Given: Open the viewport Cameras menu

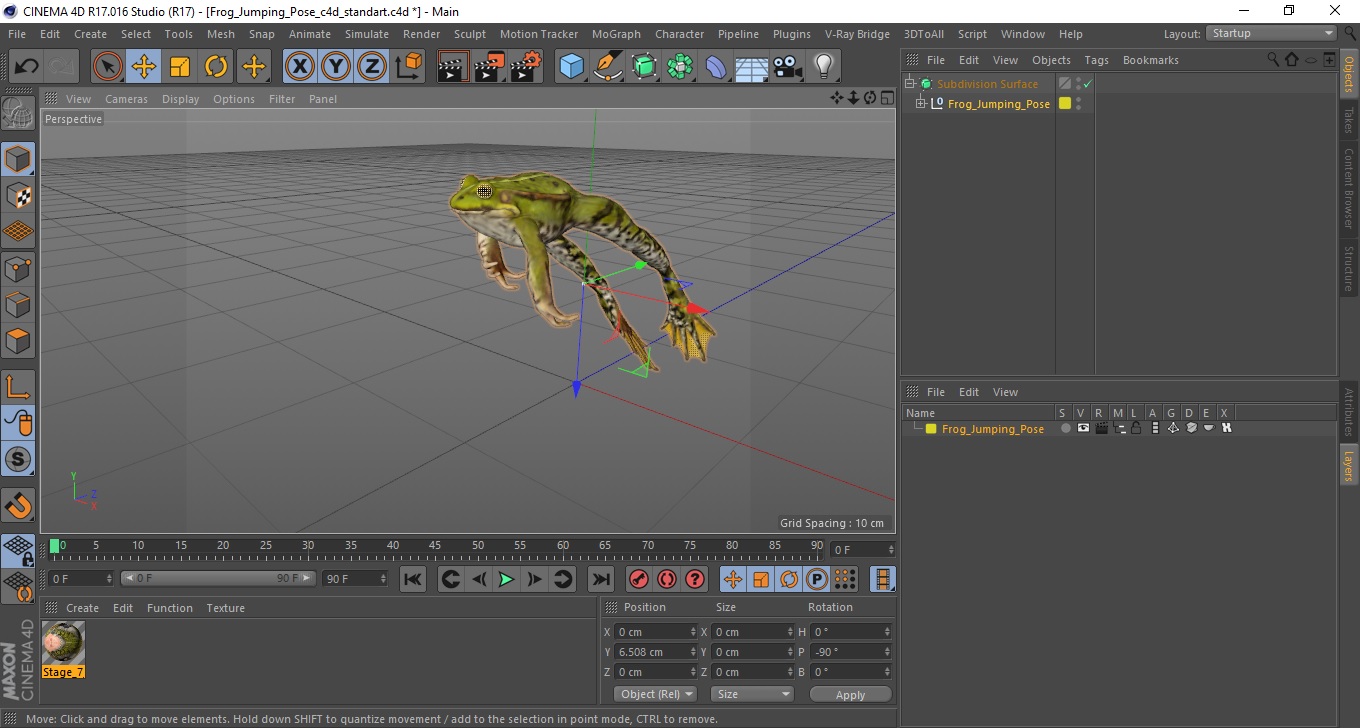Looking at the screenshot, I should (126, 99).
